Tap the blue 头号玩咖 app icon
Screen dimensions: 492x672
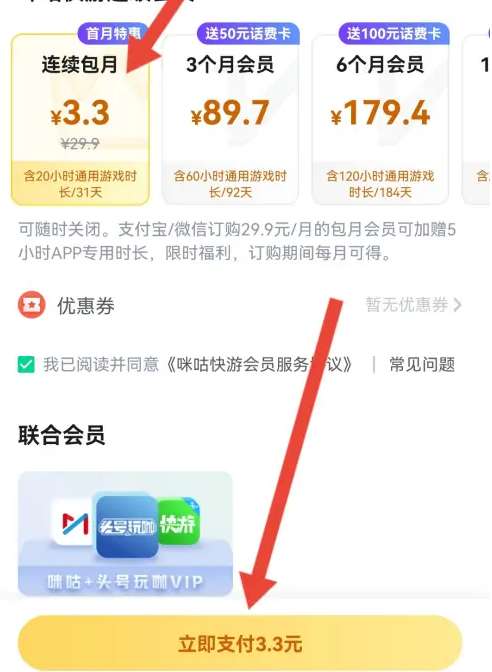tap(127, 527)
